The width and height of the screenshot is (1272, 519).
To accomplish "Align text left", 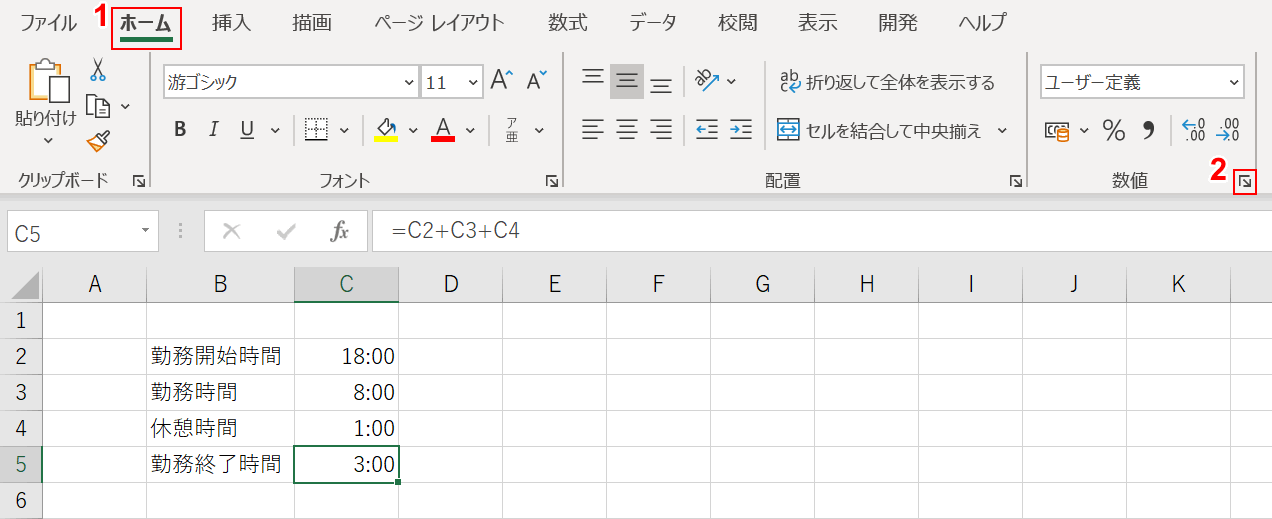I will point(593,129).
